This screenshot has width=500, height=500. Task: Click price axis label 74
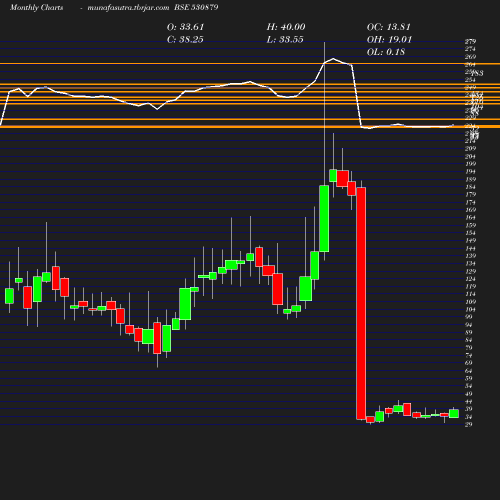(x=469, y=355)
